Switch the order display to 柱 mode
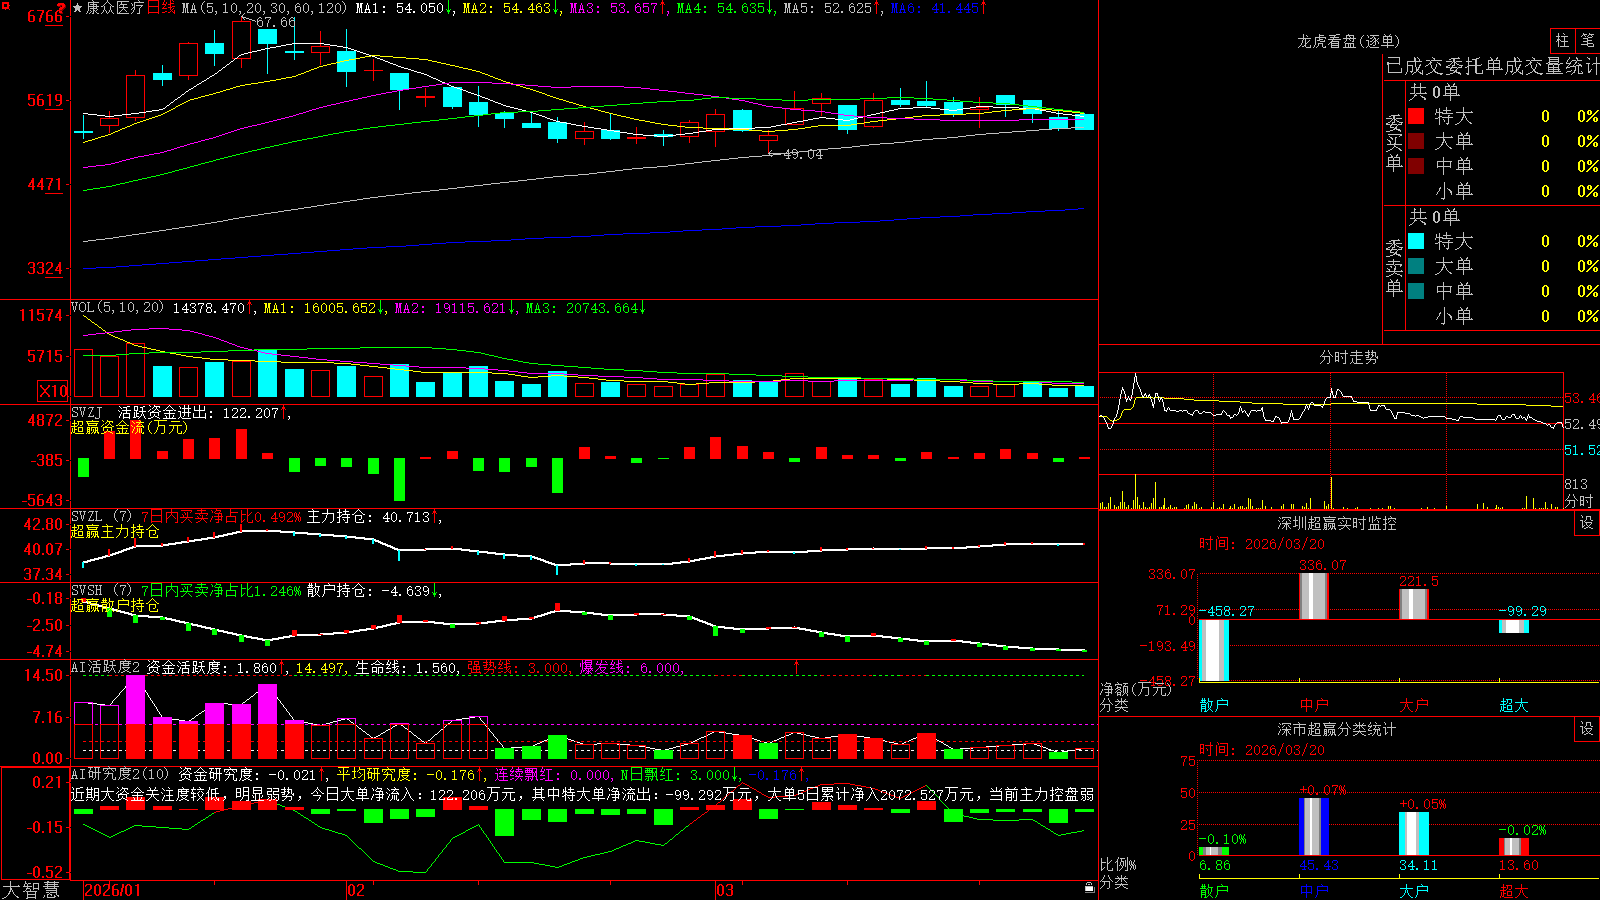The width and height of the screenshot is (1600, 900). point(1562,40)
